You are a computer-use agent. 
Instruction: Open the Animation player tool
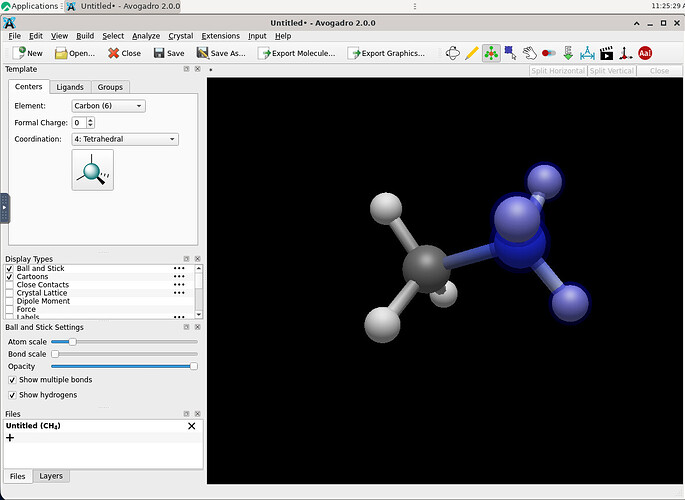click(606, 53)
